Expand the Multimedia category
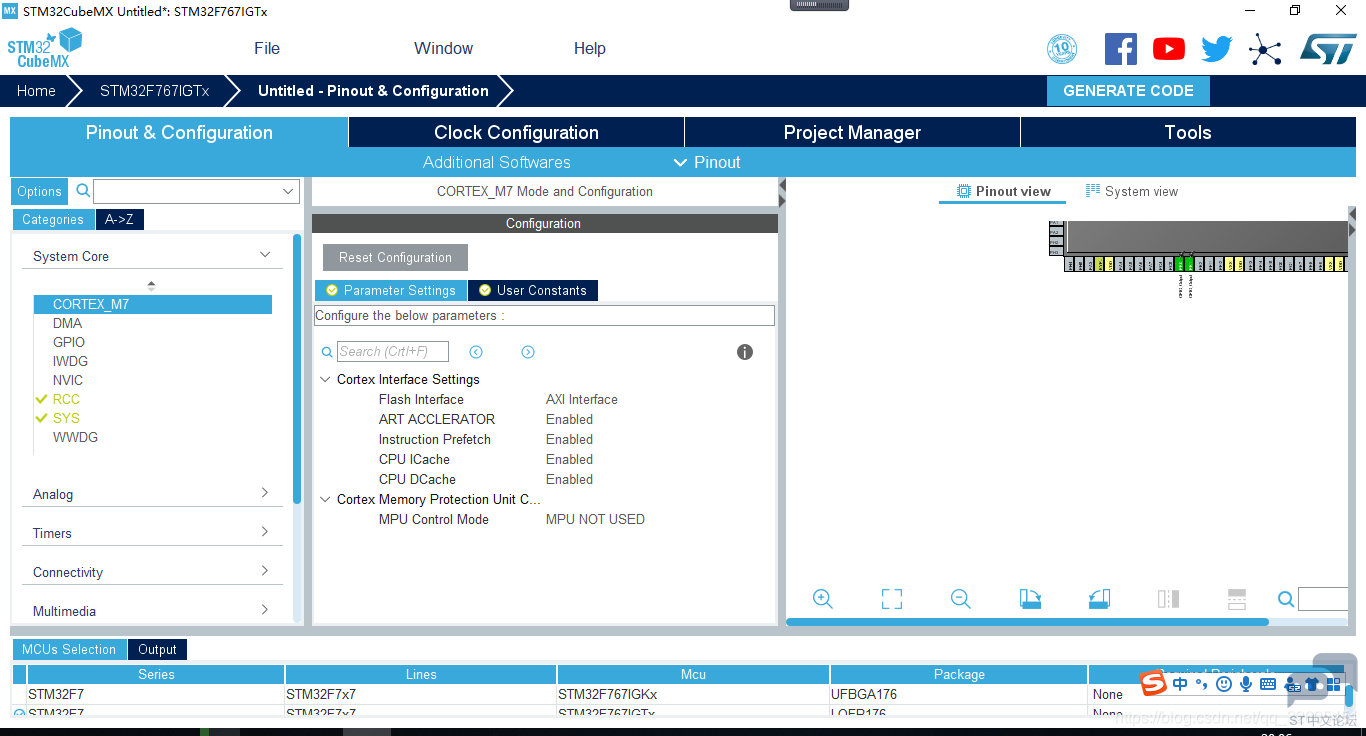Viewport: 1366px width, 736px height. tap(265, 610)
